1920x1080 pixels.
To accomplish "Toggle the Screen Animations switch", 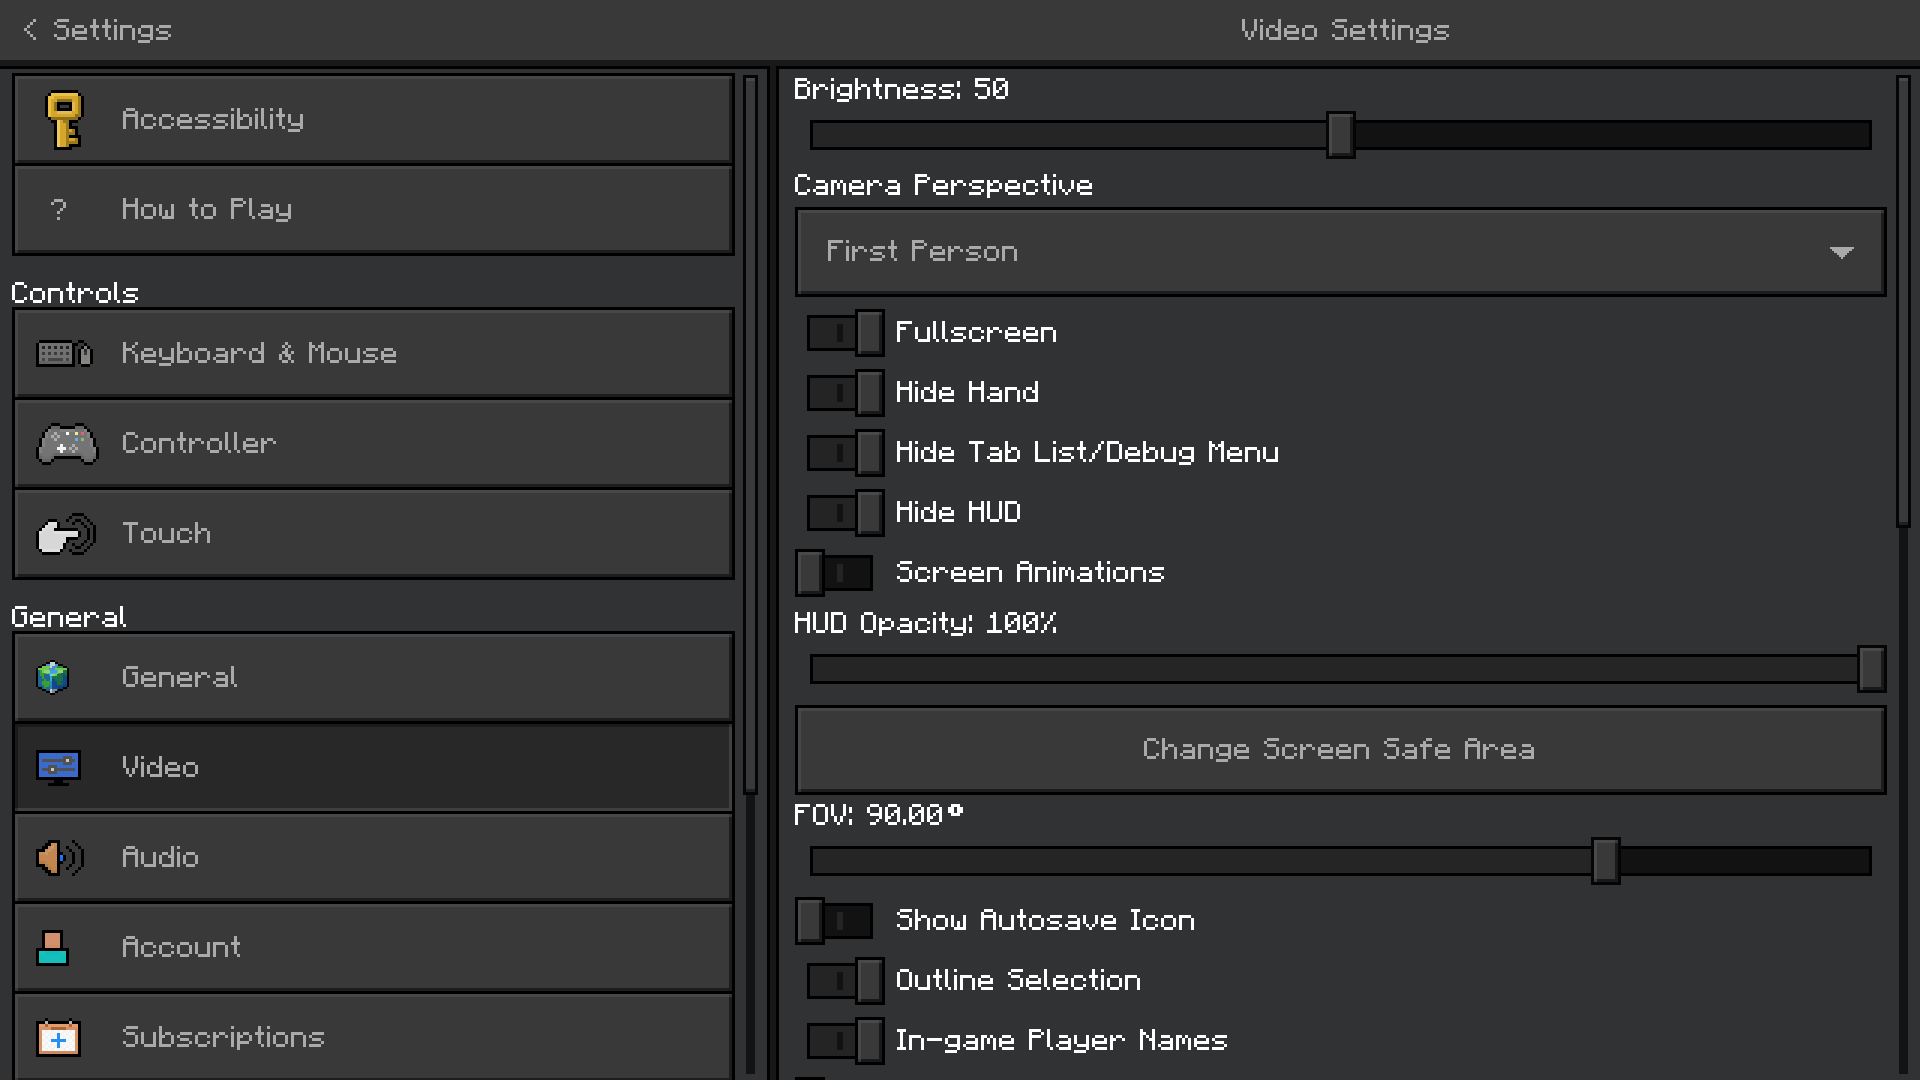I will [x=834, y=573].
